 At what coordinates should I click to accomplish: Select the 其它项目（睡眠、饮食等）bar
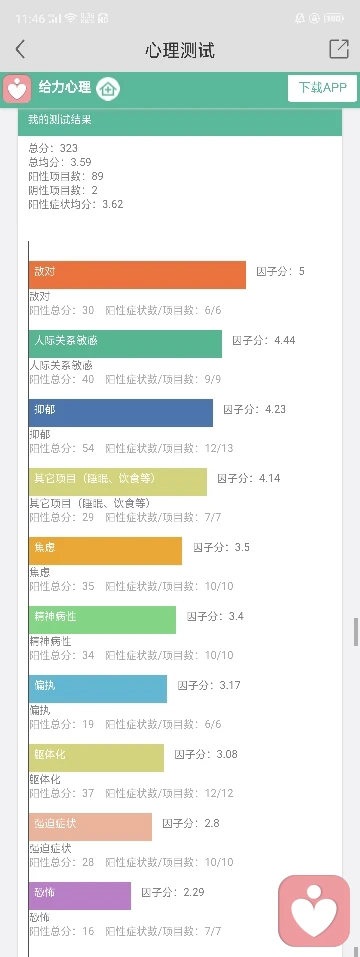click(x=118, y=482)
